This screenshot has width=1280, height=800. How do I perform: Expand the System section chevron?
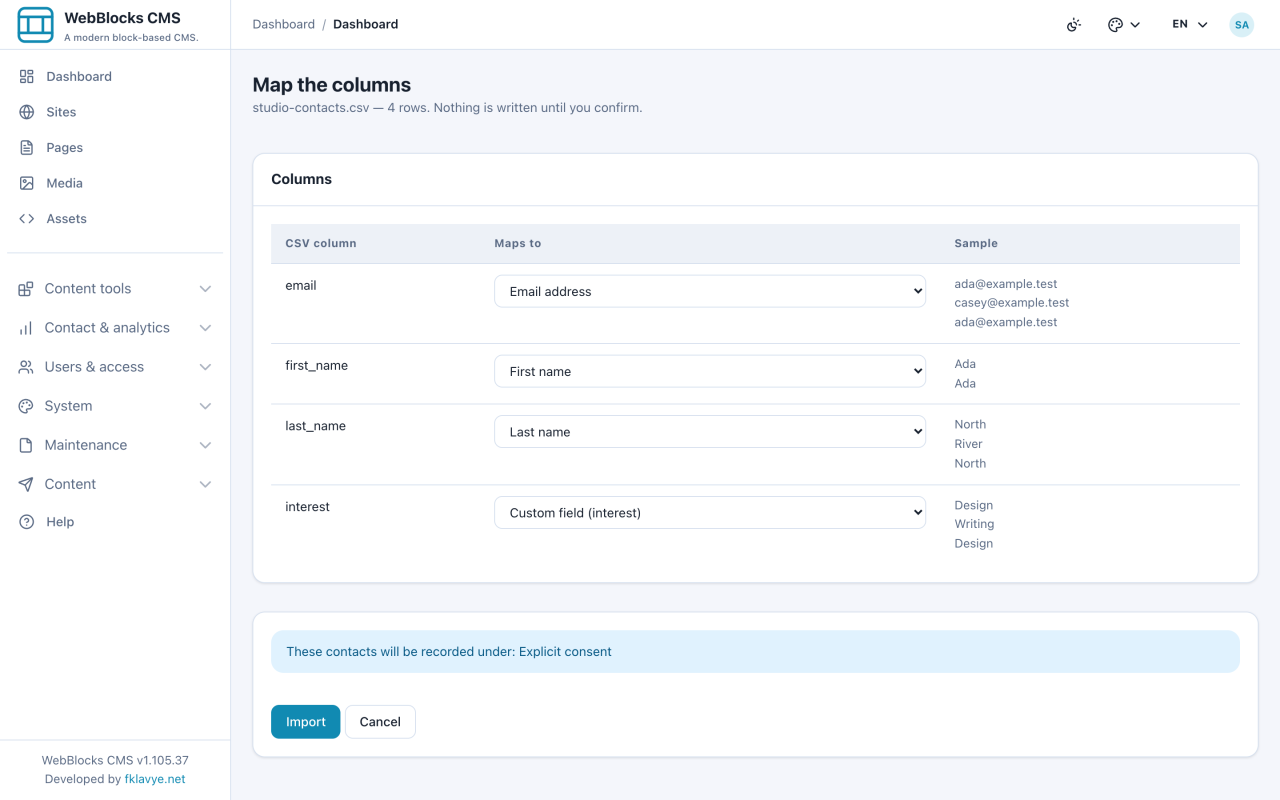click(205, 406)
